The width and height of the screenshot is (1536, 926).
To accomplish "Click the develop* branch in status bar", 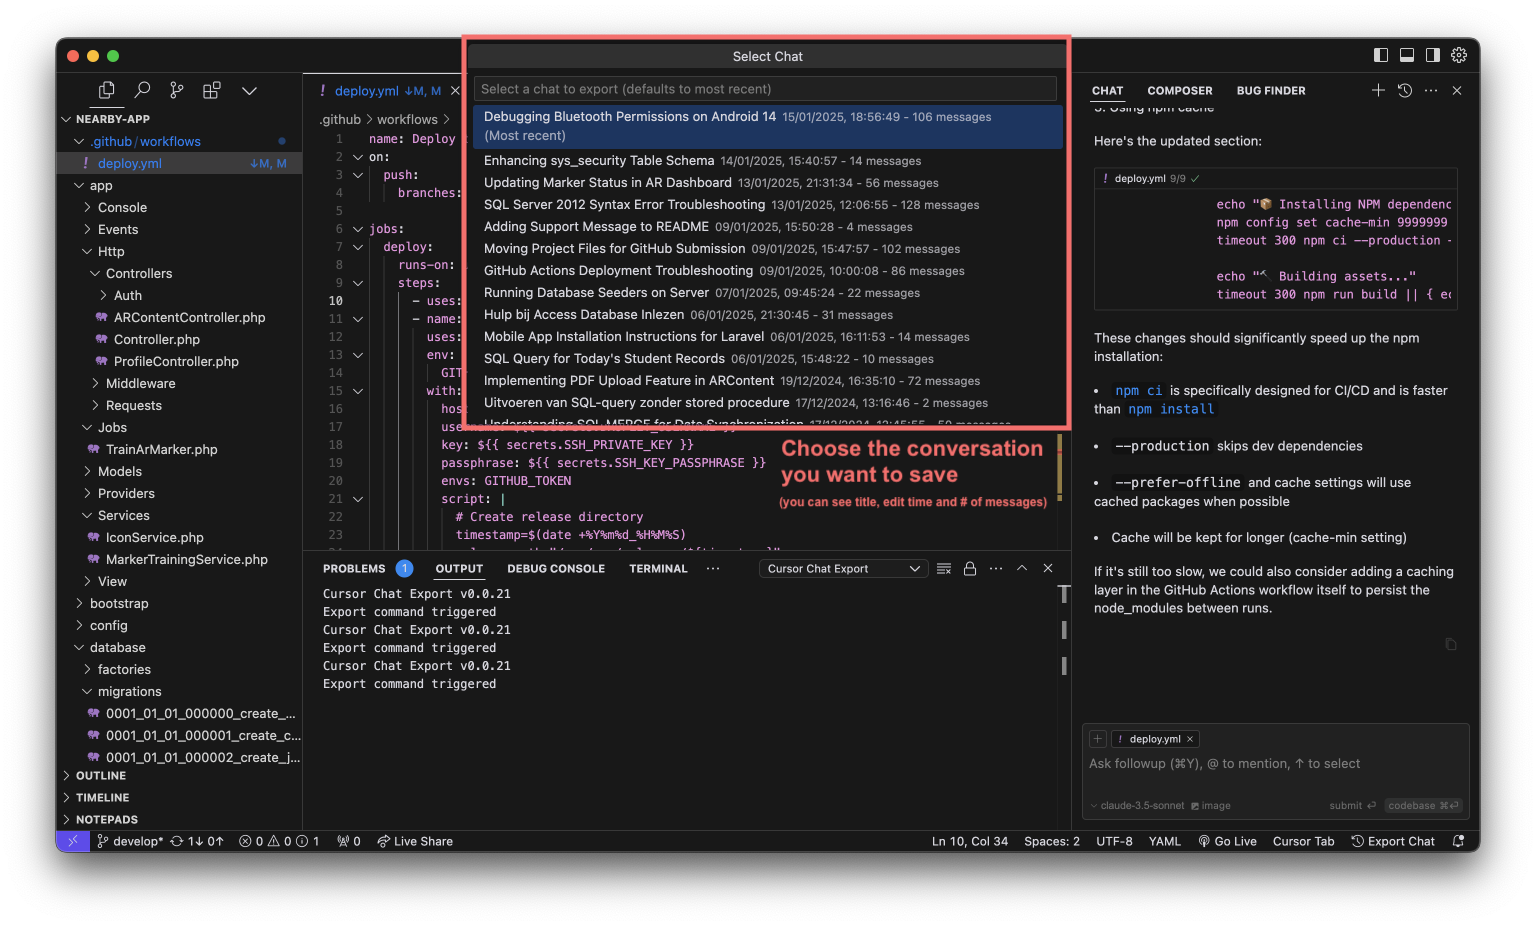I will click(x=131, y=841).
